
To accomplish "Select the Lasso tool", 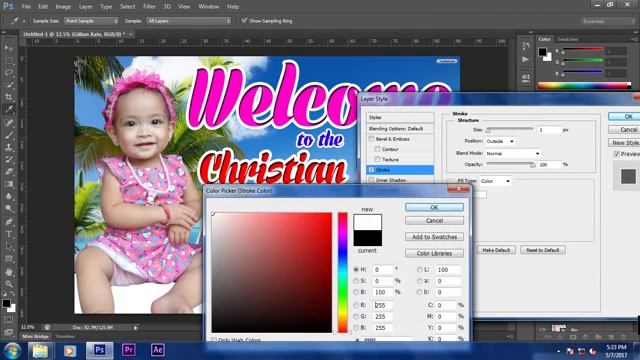I will click(9, 73).
